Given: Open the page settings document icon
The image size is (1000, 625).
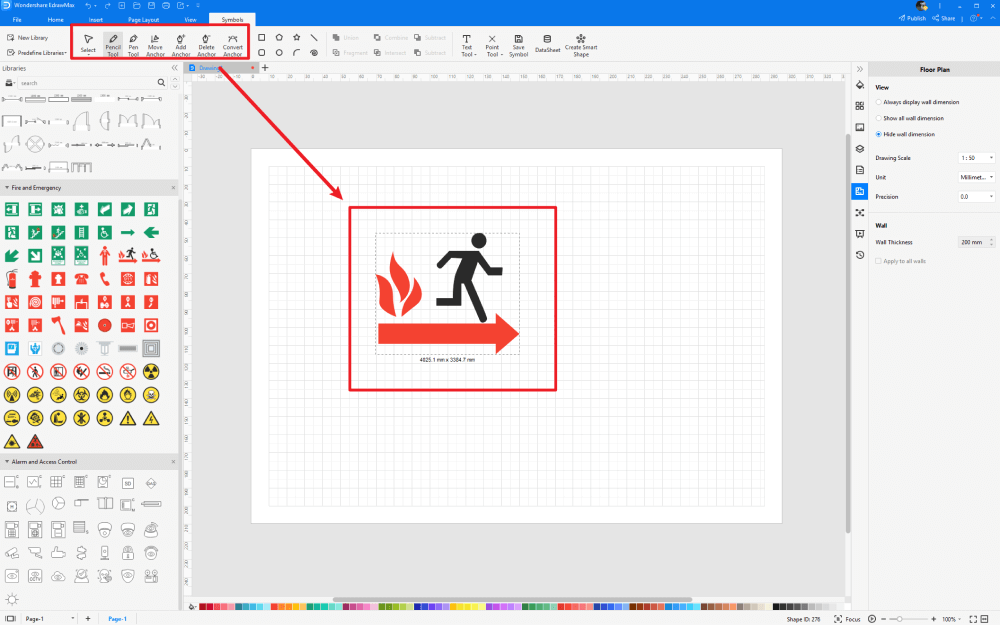Looking at the screenshot, I should tap(860, 170).
